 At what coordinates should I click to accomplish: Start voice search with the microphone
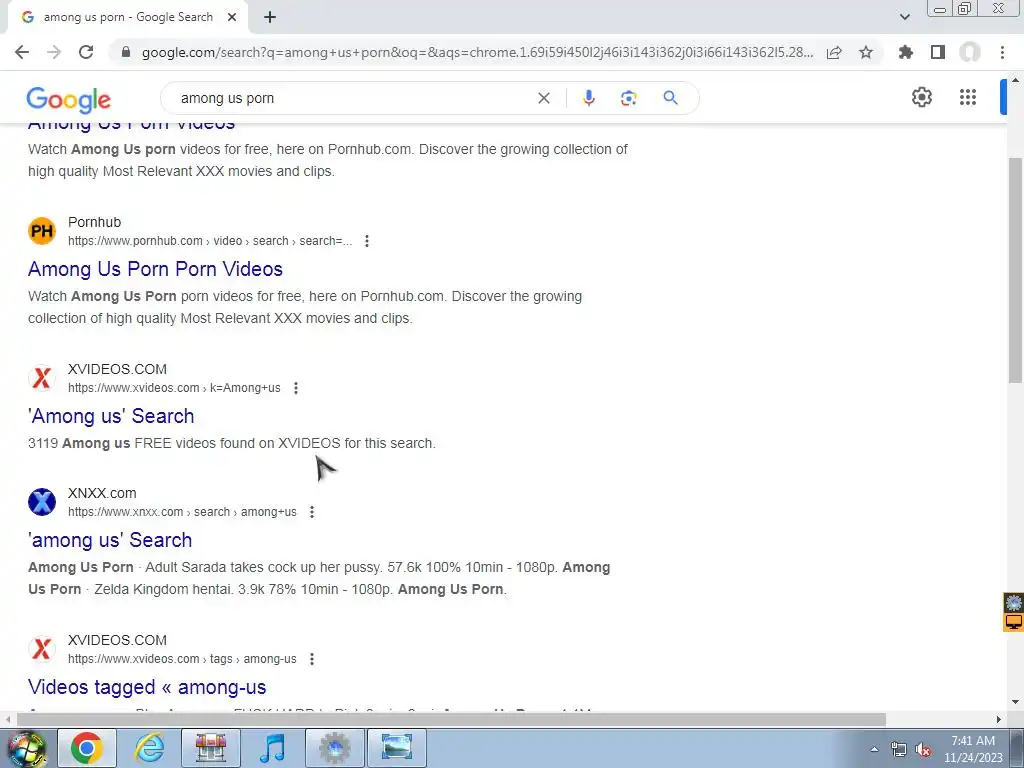pos(588,98)
